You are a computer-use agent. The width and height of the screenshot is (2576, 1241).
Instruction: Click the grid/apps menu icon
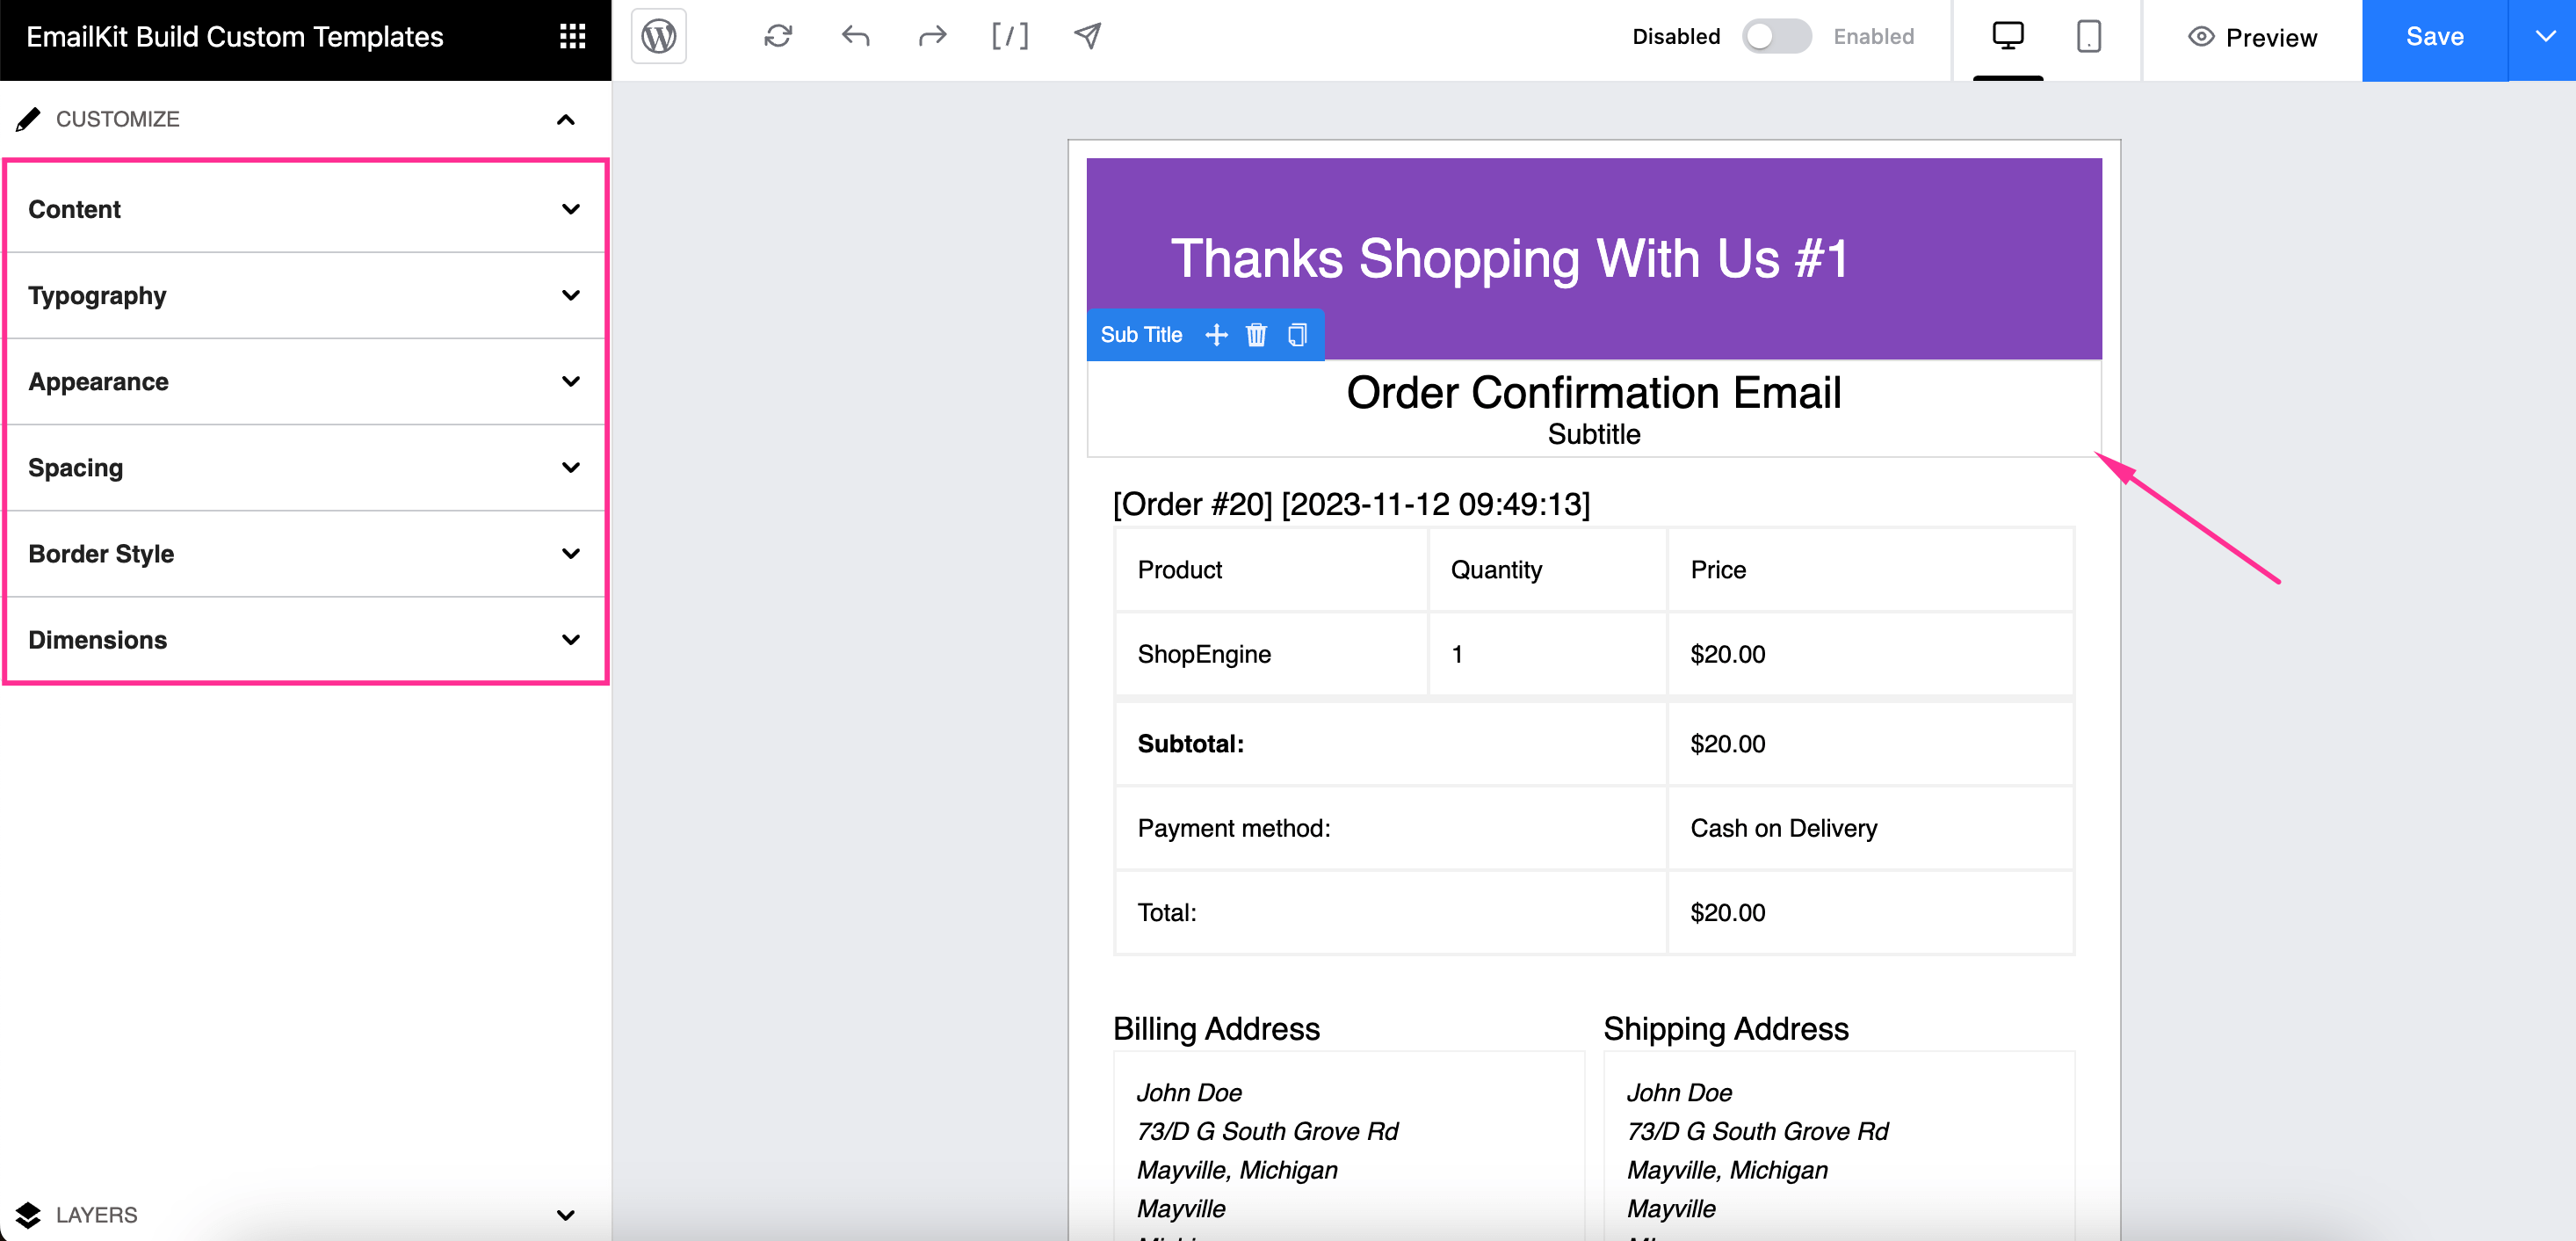572,36
